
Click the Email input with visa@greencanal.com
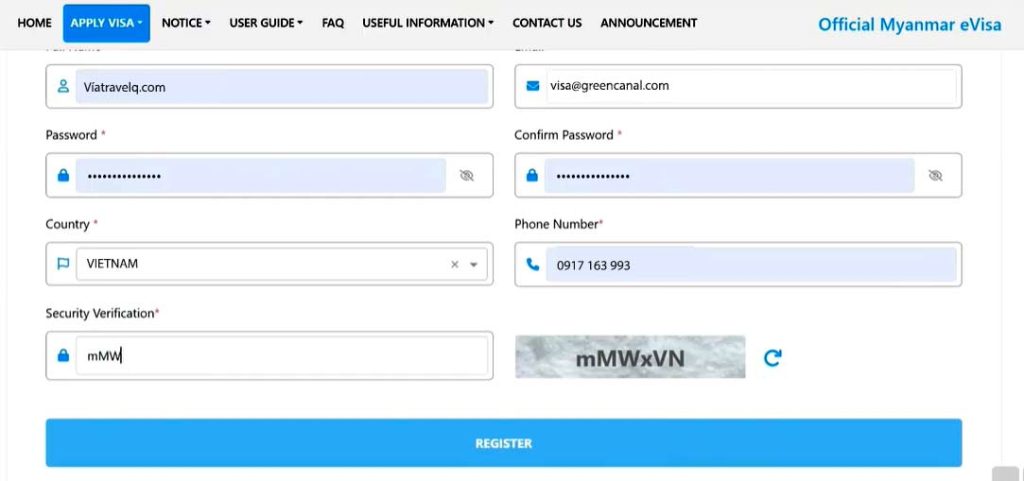pos(751,85)
